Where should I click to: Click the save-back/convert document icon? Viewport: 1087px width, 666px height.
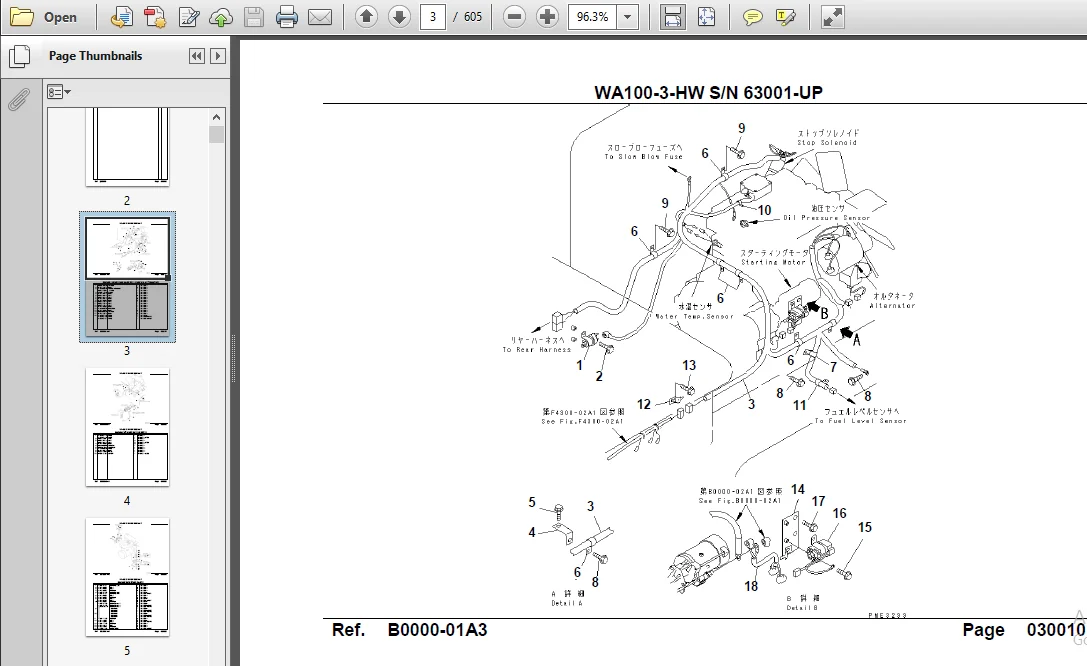click(121, 17)
